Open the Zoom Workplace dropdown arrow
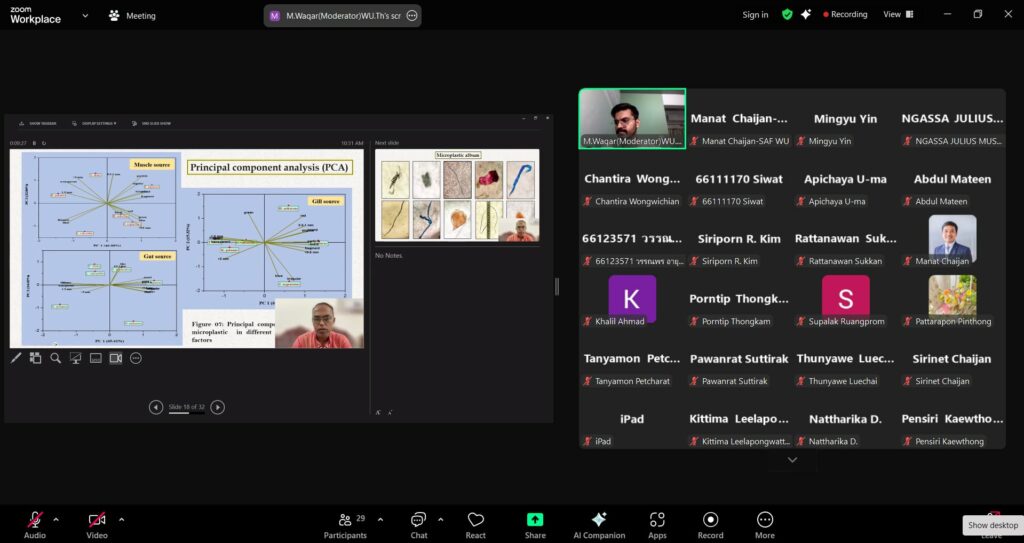This screenshot has width=1024, height=543. click(85, 15)
